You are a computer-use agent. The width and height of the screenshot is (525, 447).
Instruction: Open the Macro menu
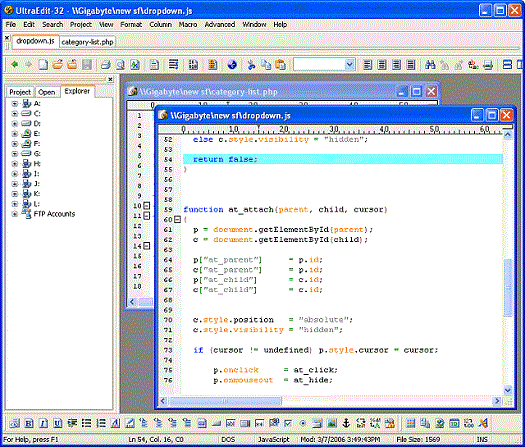pos(188,24)
